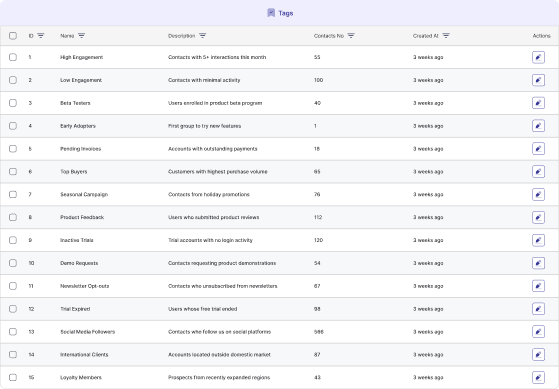This screenshot has height=389, width=559.
Task: Select the Social Media Followers name cell
Action: tap(87, 332)
